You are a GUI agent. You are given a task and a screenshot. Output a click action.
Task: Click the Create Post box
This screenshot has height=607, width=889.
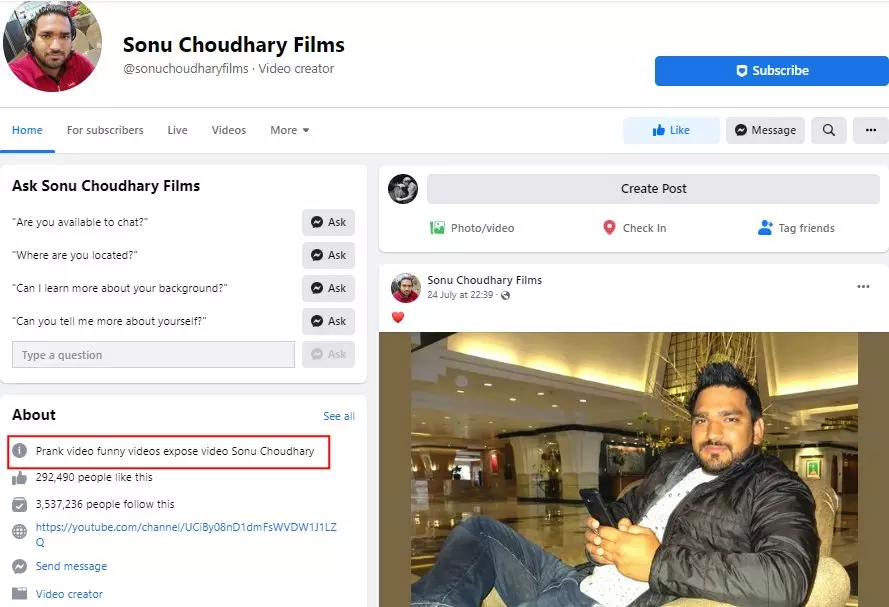(653, 189)
